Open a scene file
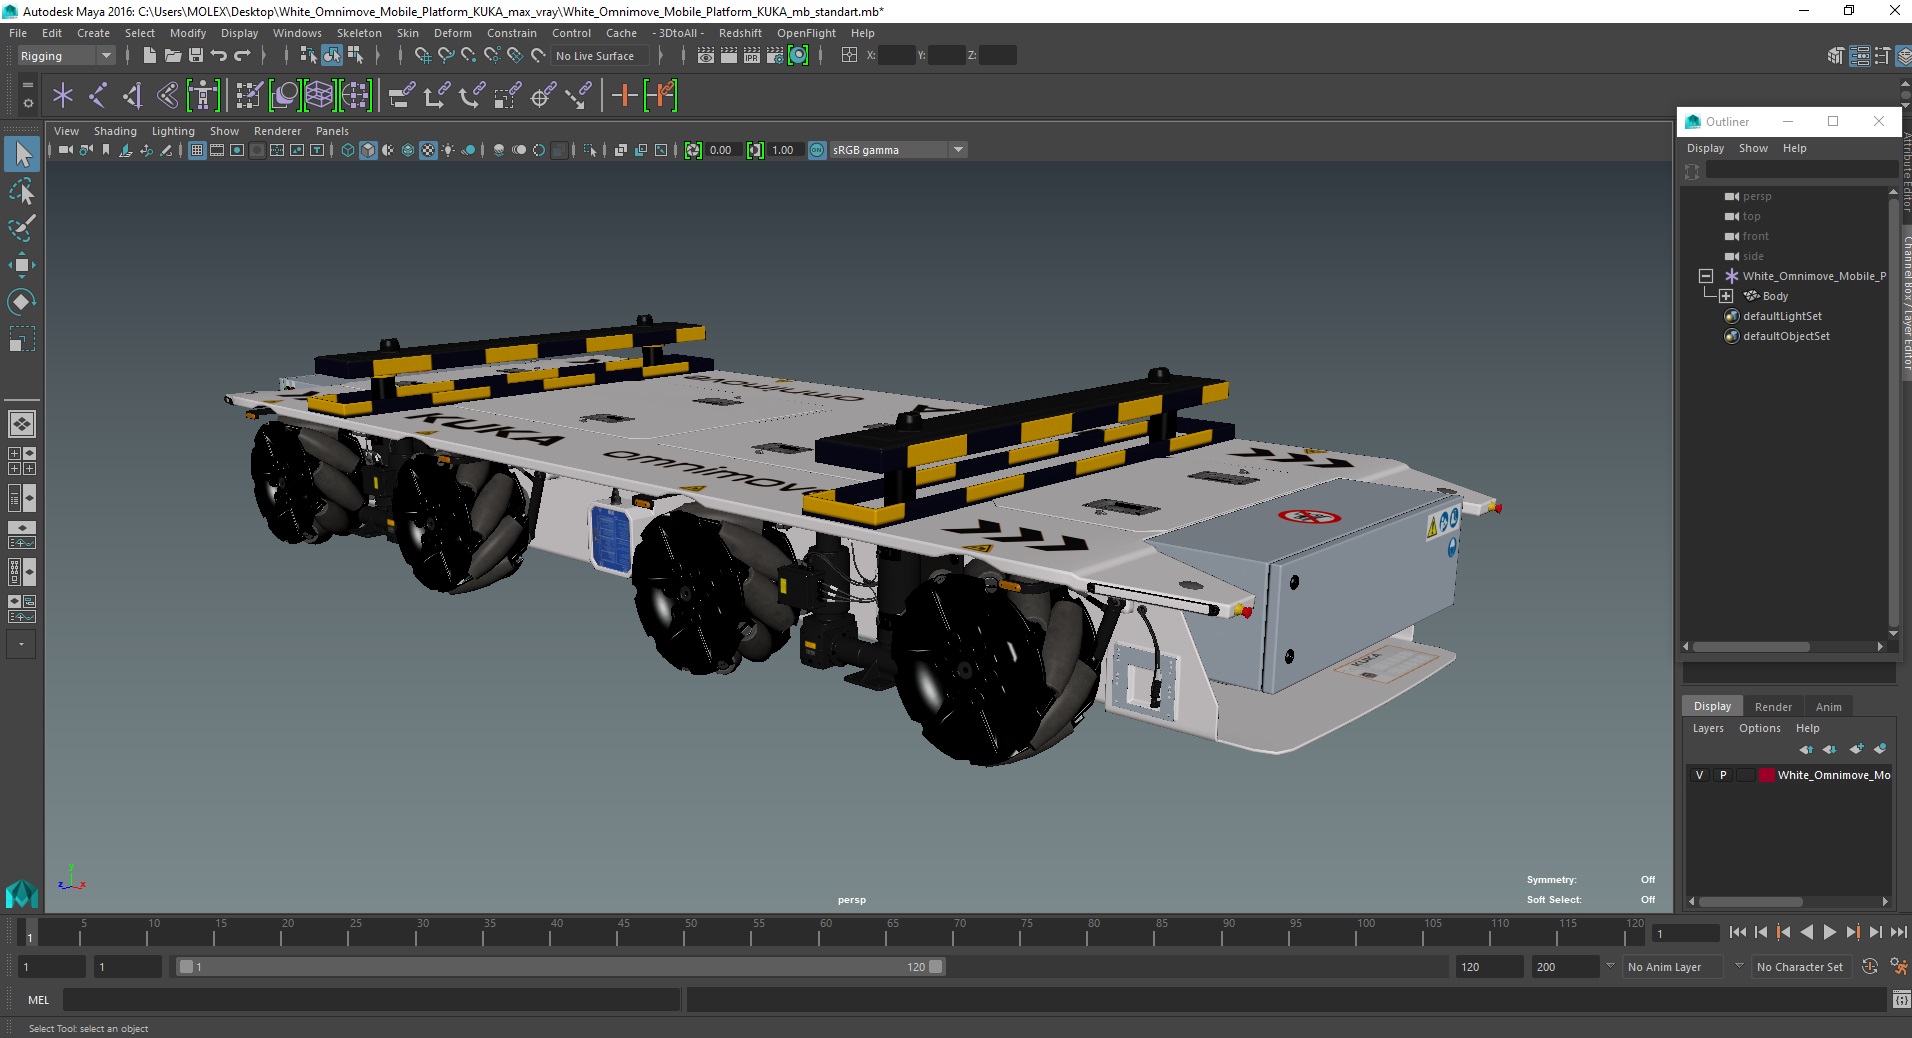1912x1038 pixels. pyautogui.click(x=172, y=56)
